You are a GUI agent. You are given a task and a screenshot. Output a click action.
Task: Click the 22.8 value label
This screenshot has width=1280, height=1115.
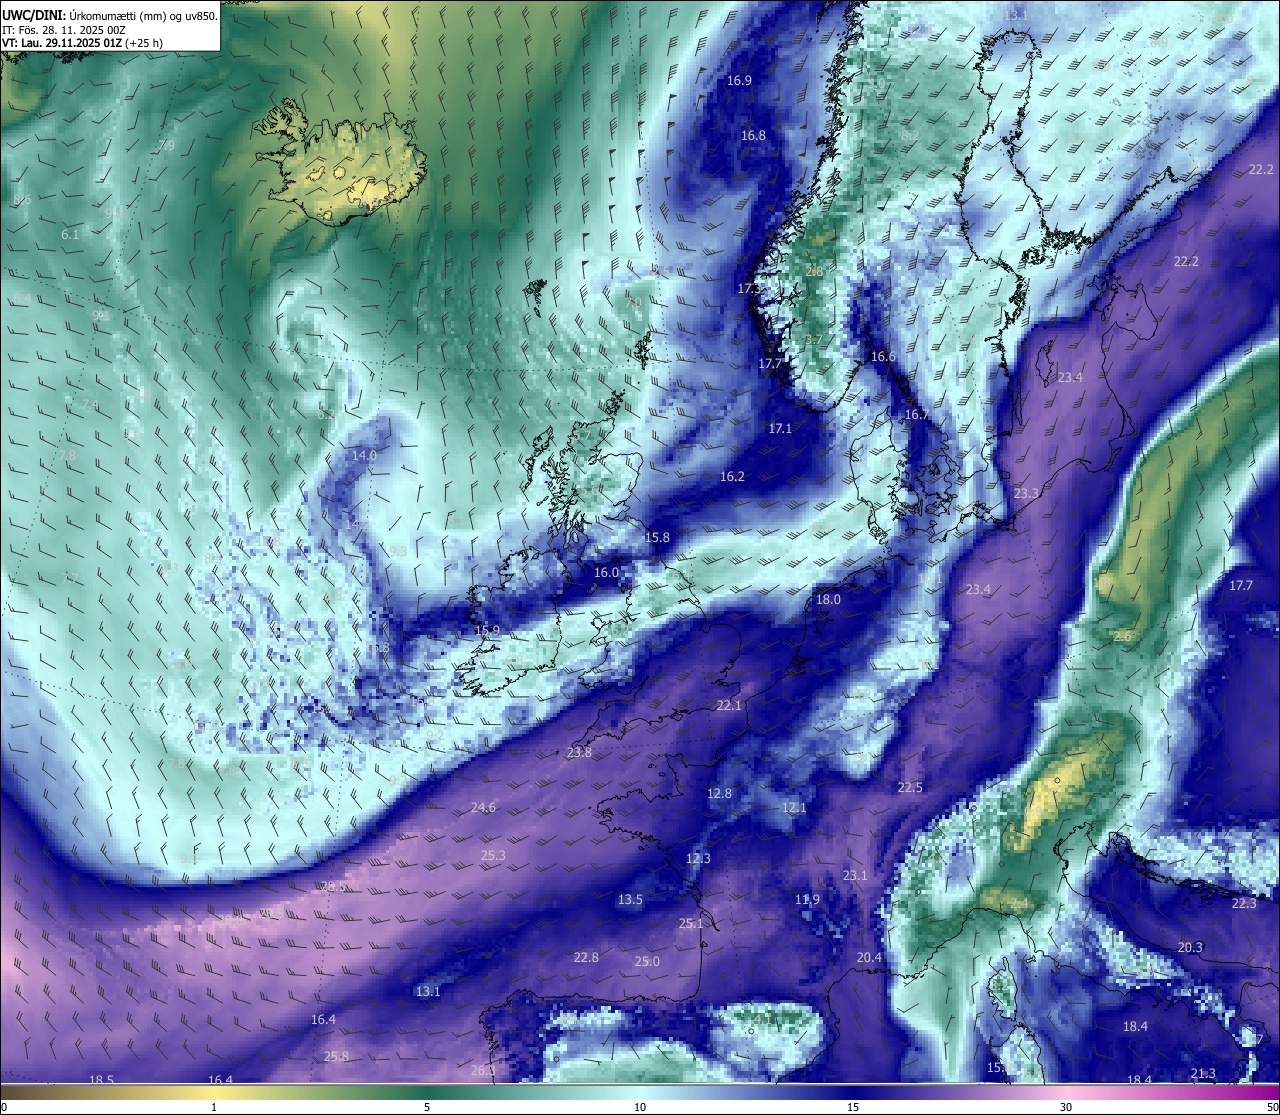click(x=586, y=958)
